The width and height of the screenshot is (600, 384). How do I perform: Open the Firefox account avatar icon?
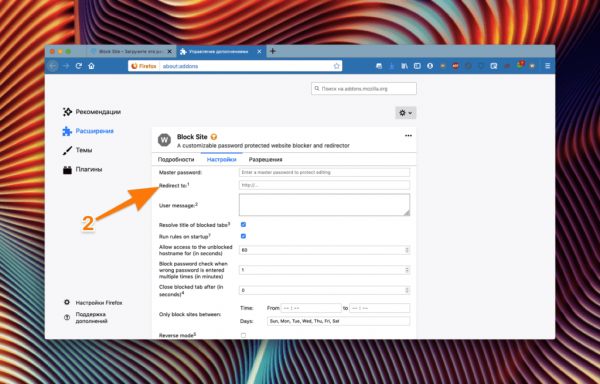coord(430,66)
